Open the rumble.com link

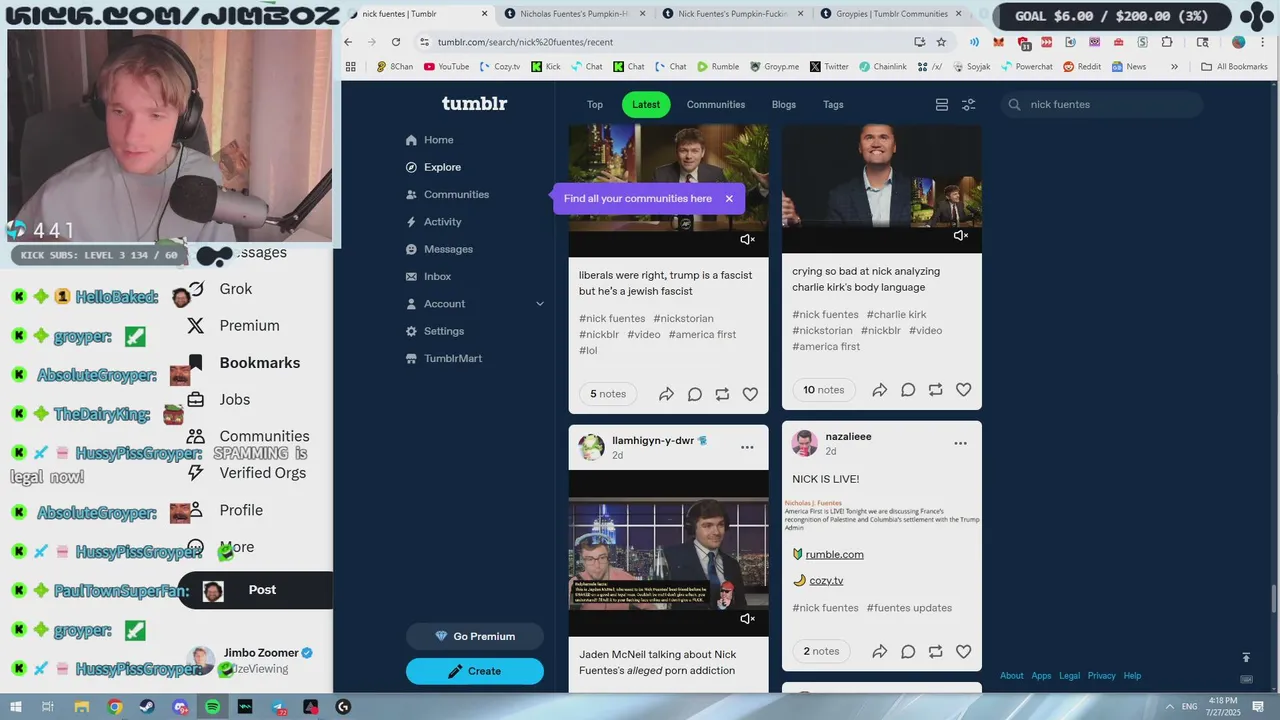click(x=834, y=555)
